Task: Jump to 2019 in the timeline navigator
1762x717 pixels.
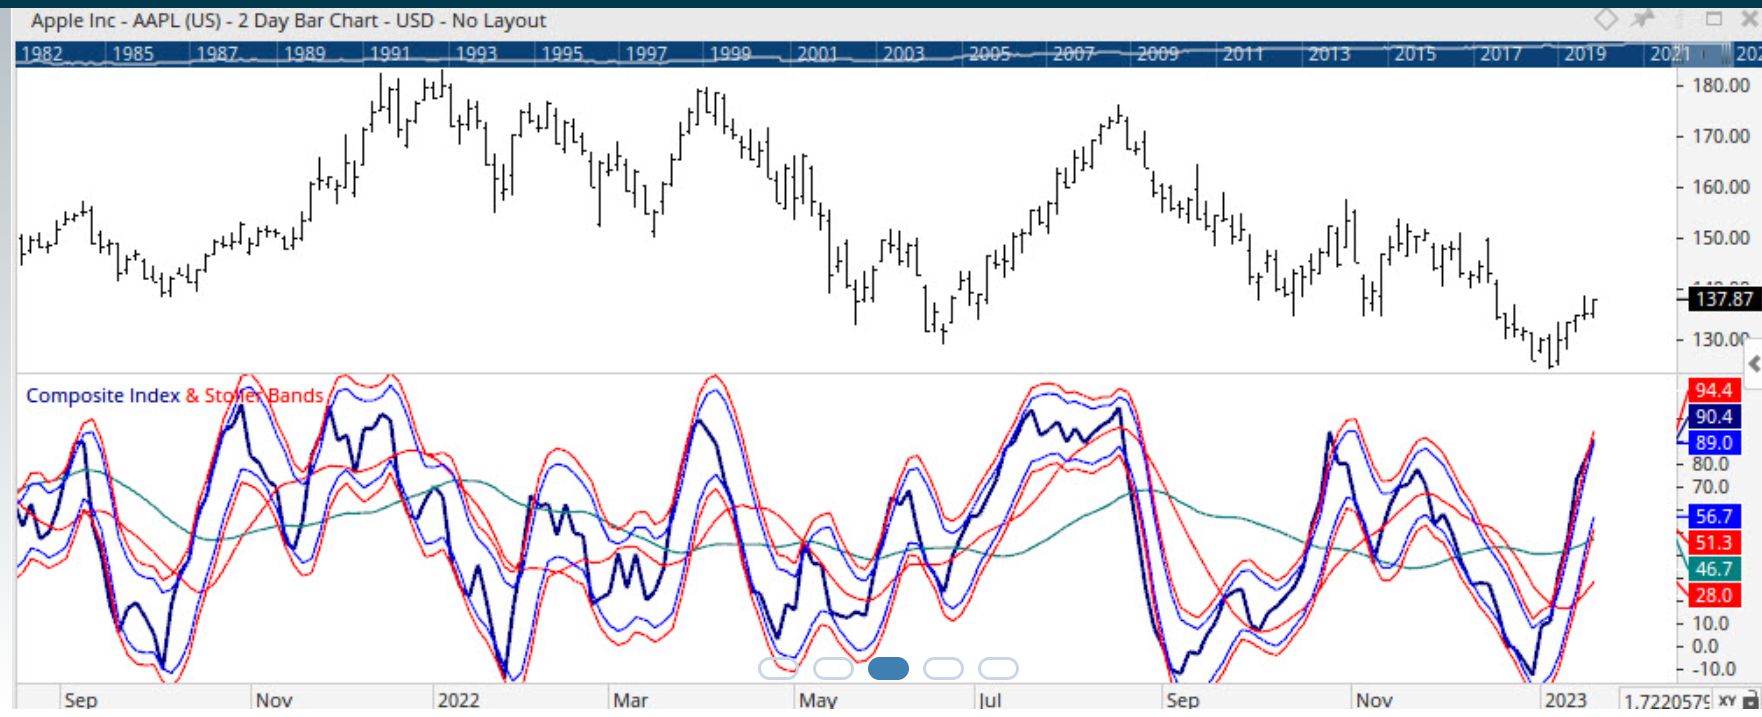Action: (1585, 54)
